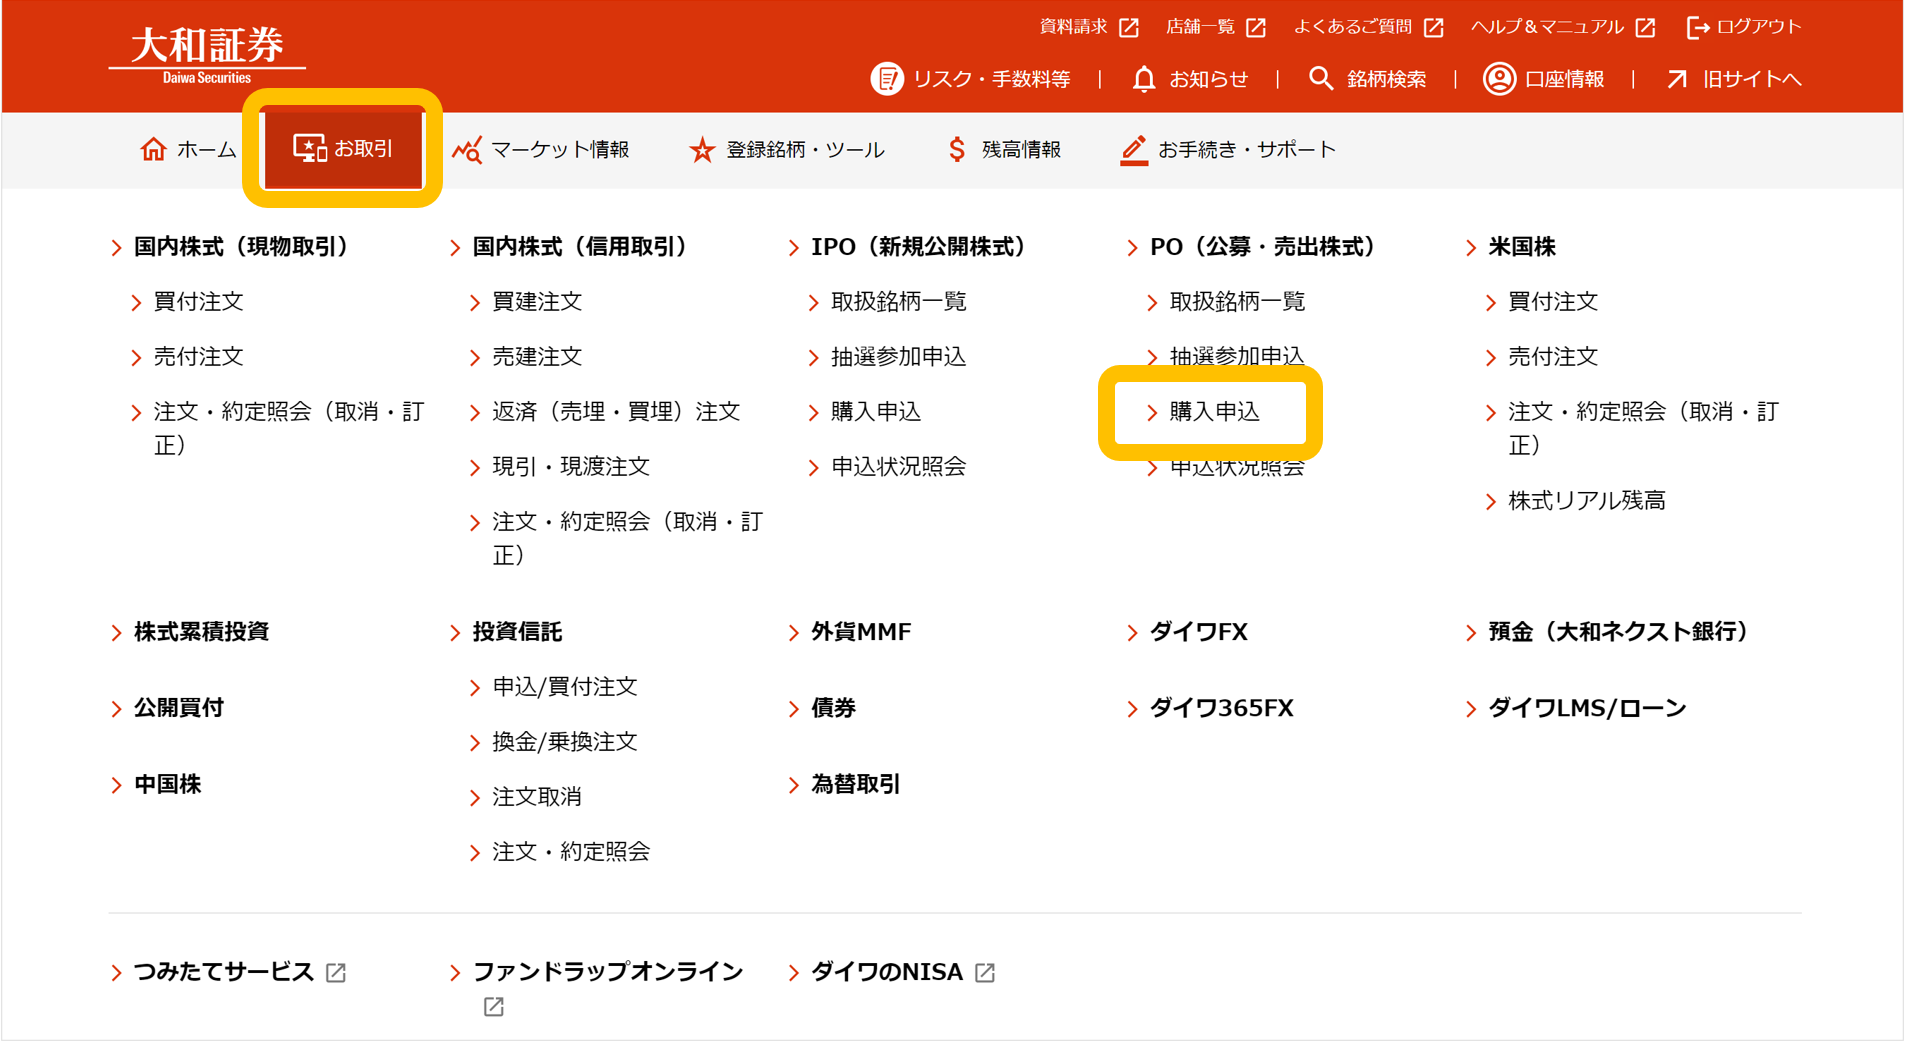Click the user icon for 口座情報
1906x1047 pixels.
1499,79
